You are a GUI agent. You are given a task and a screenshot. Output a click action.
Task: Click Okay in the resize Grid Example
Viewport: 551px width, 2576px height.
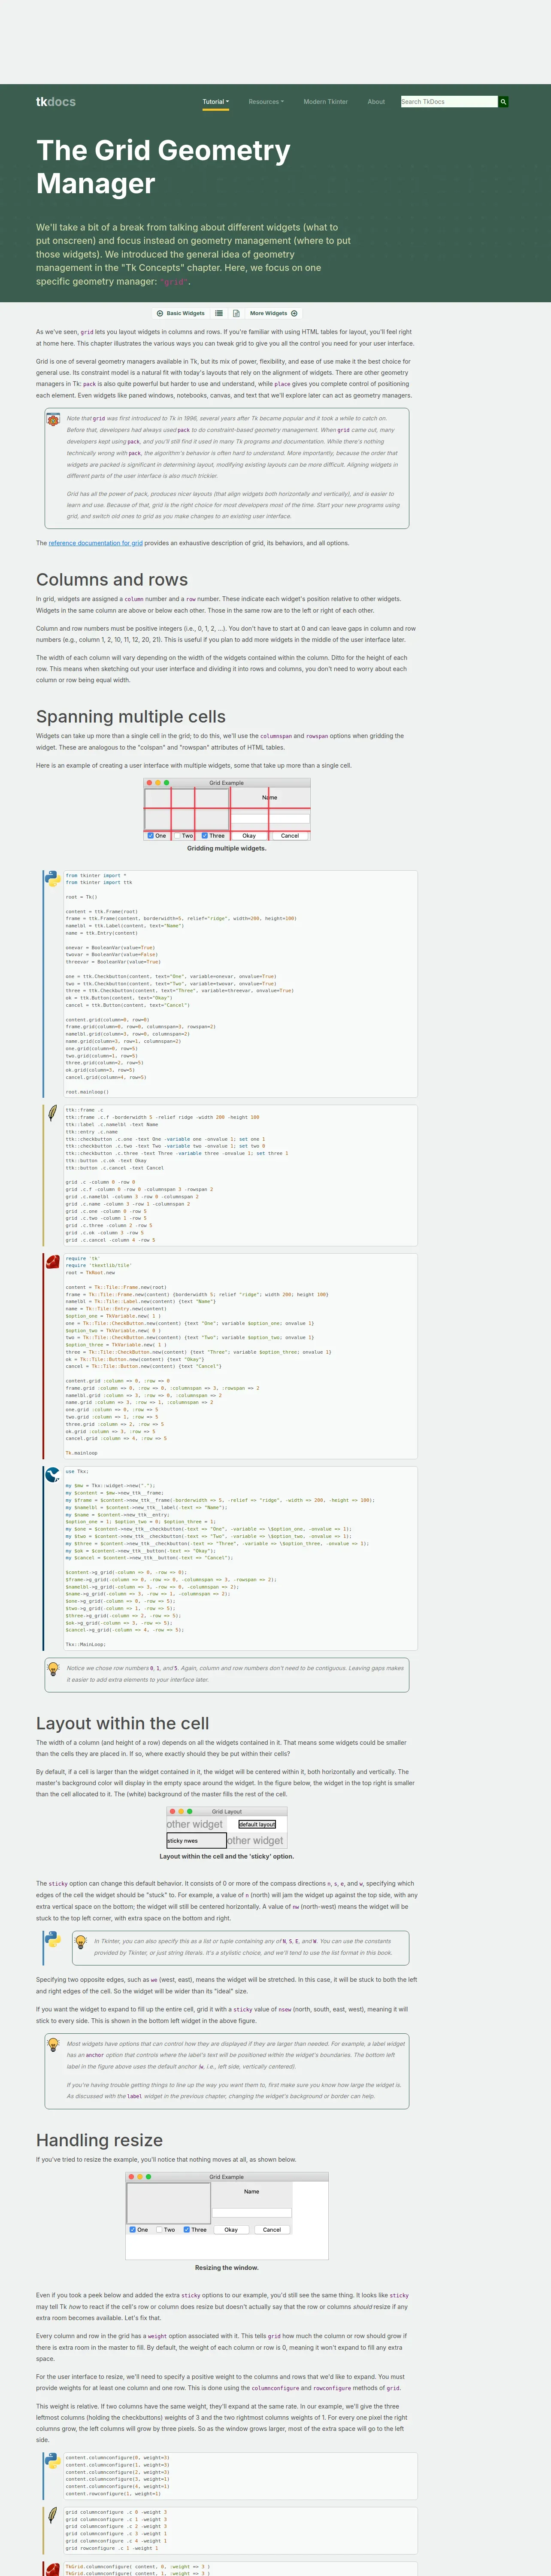click(x=231, y=2229)
